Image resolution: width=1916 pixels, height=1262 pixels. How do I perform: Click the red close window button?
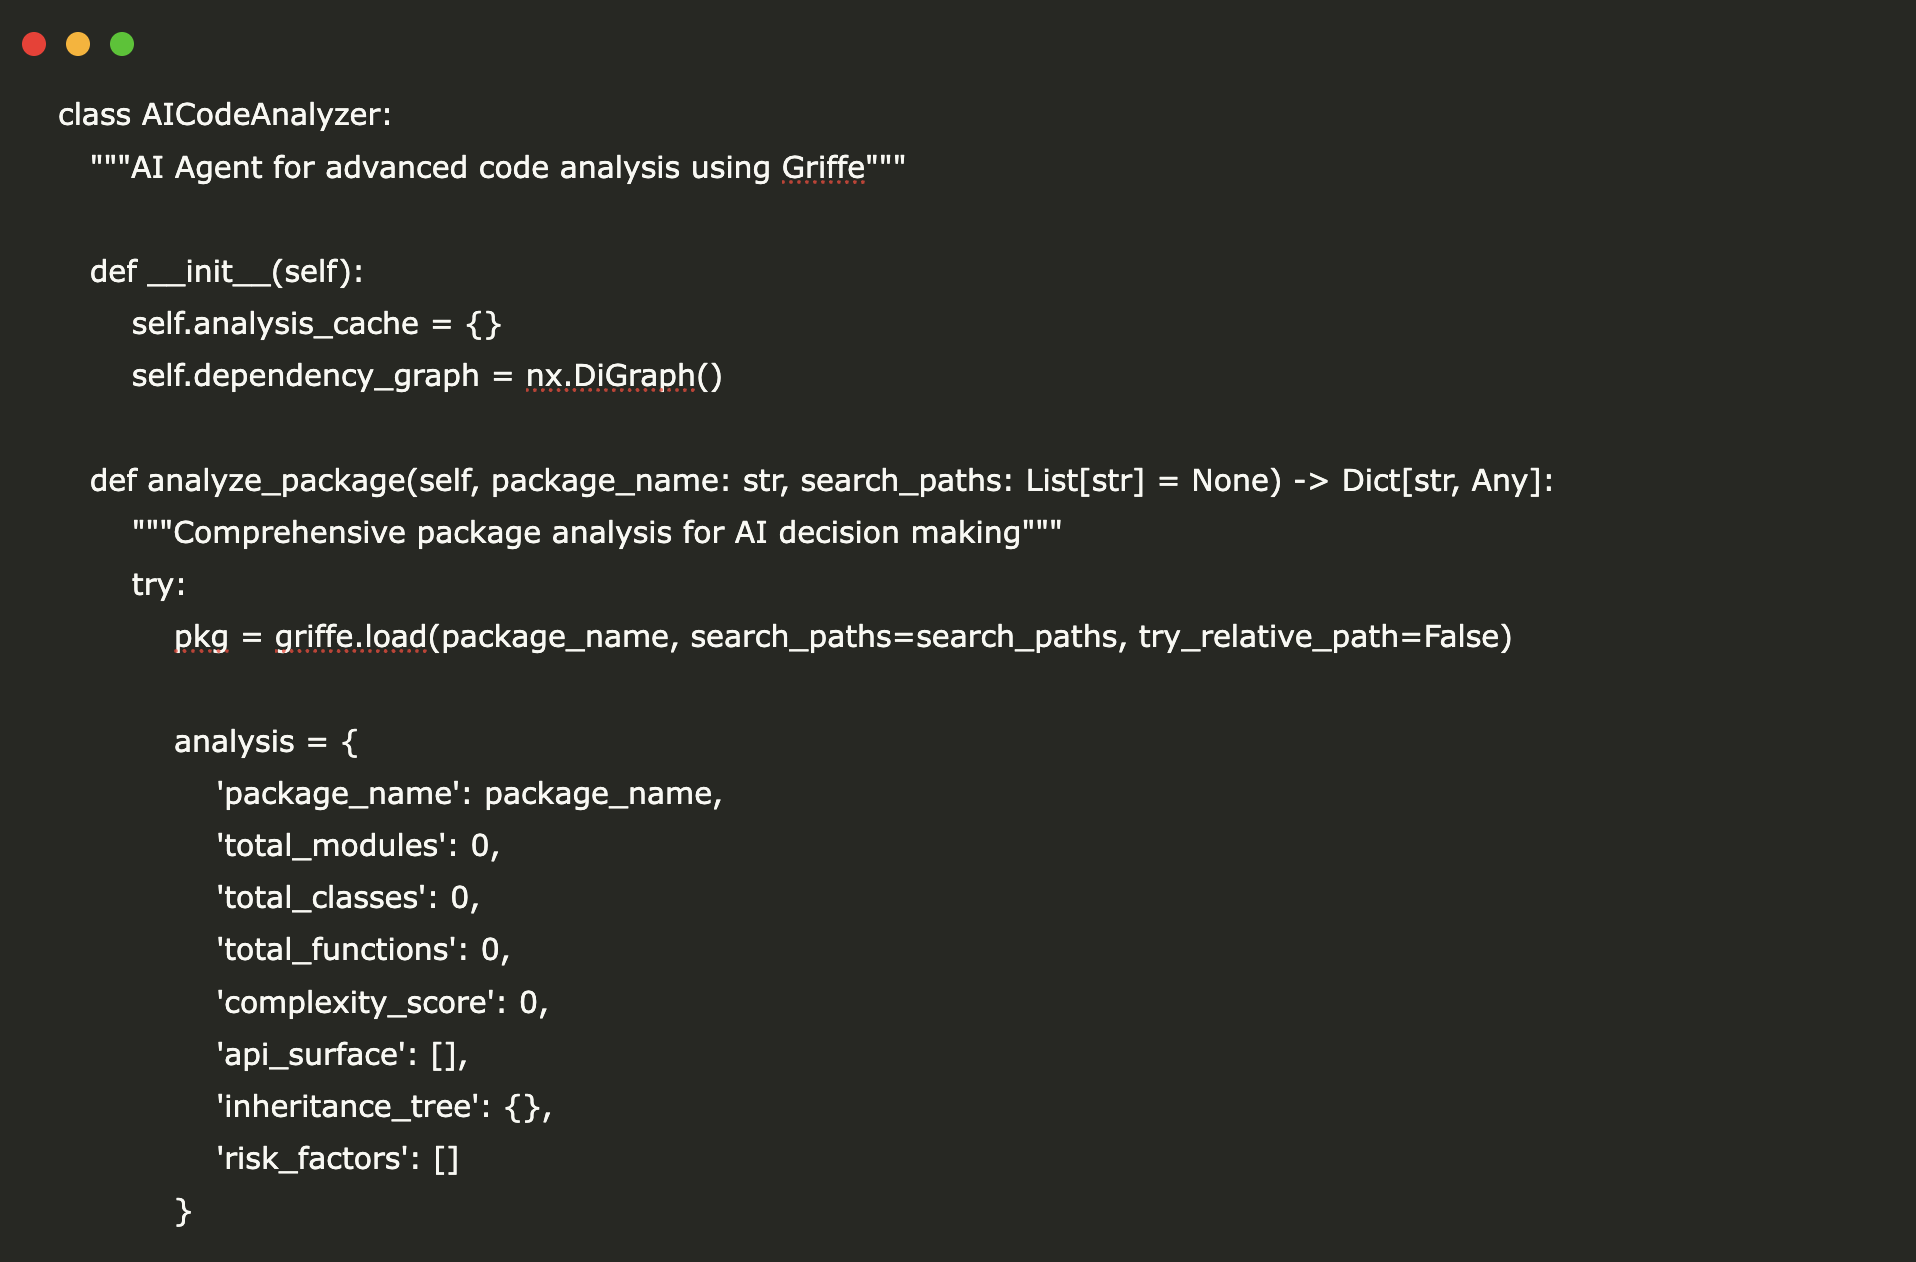pyautogui.click(x=34, y=44)
